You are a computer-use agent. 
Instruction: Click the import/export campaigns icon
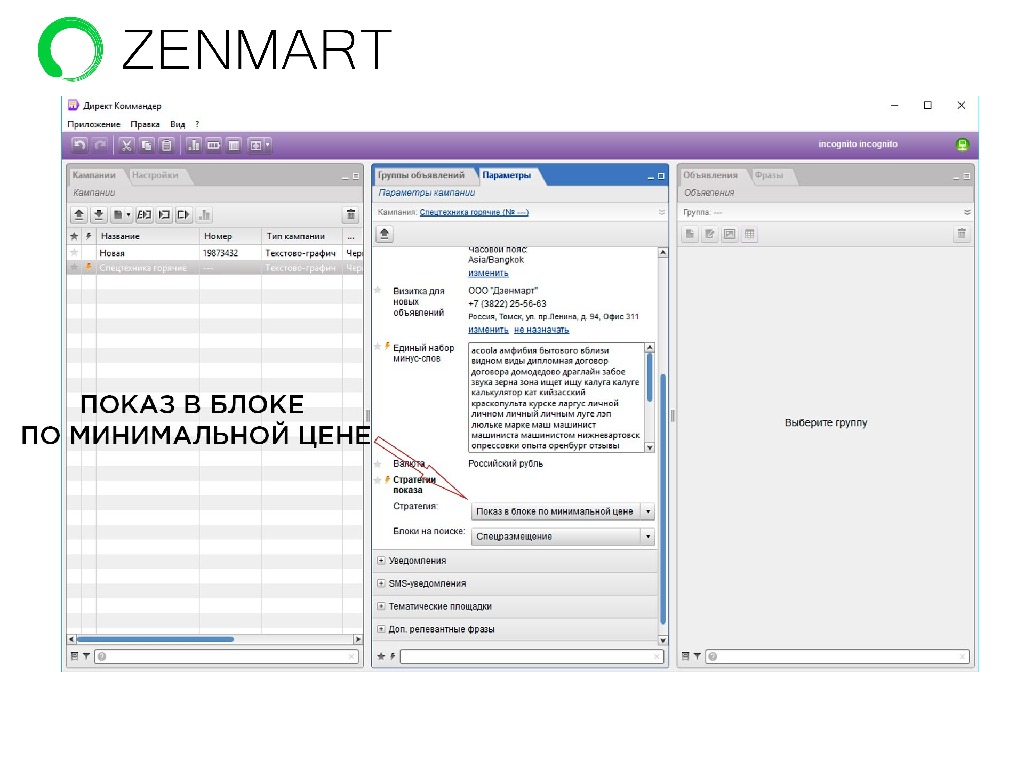click(144, 215)
